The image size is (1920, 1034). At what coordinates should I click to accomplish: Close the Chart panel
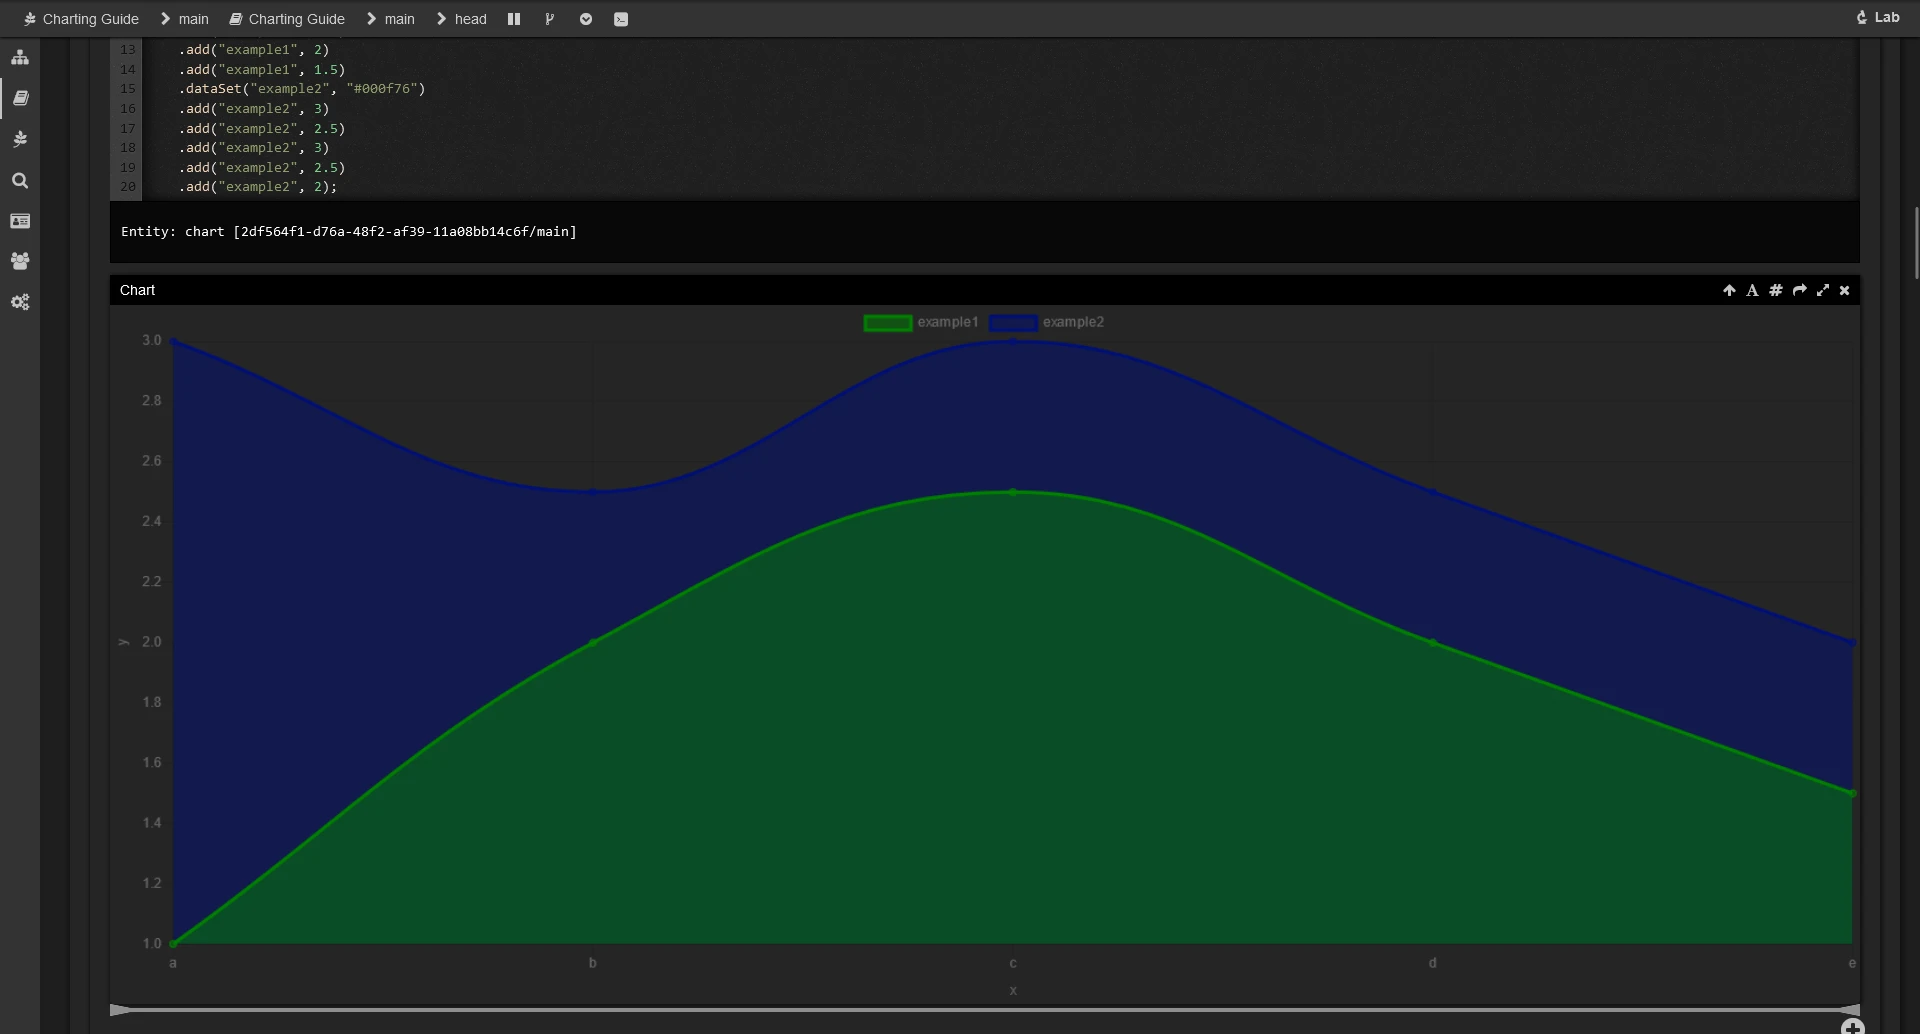[x=1845, y=290]
